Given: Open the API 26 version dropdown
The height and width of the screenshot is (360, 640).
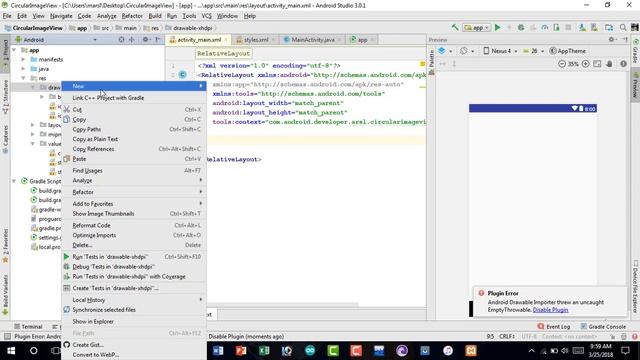Looking at the screenshot, I should tap(533, 51).
